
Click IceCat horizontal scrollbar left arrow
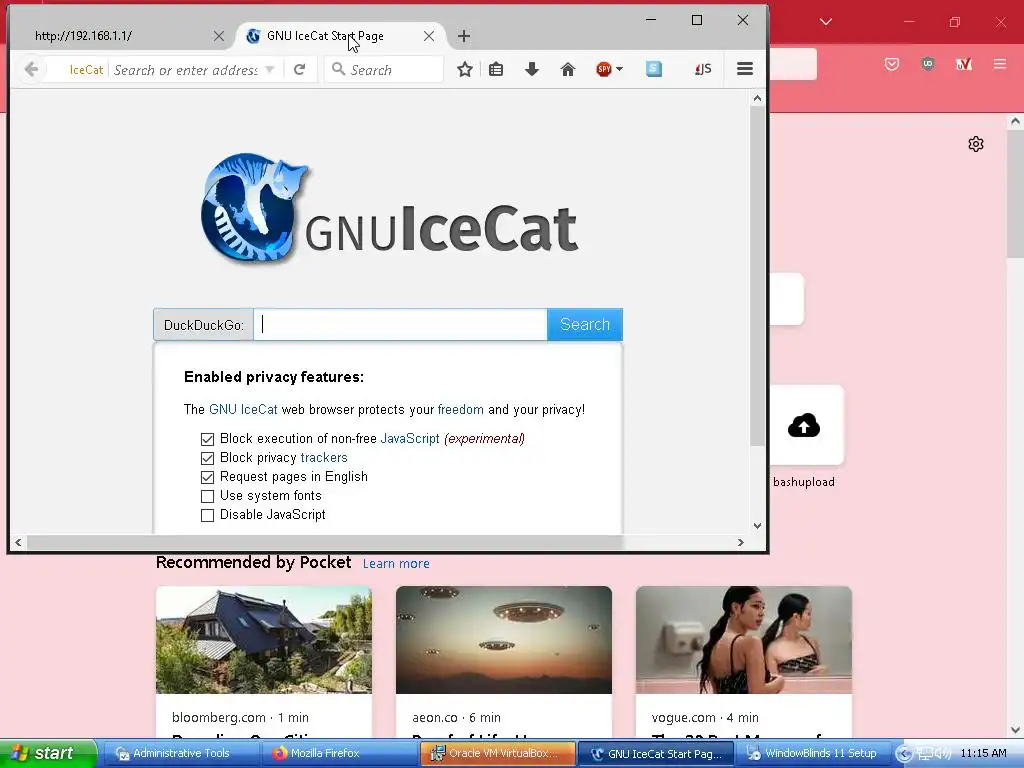(18, 542)
